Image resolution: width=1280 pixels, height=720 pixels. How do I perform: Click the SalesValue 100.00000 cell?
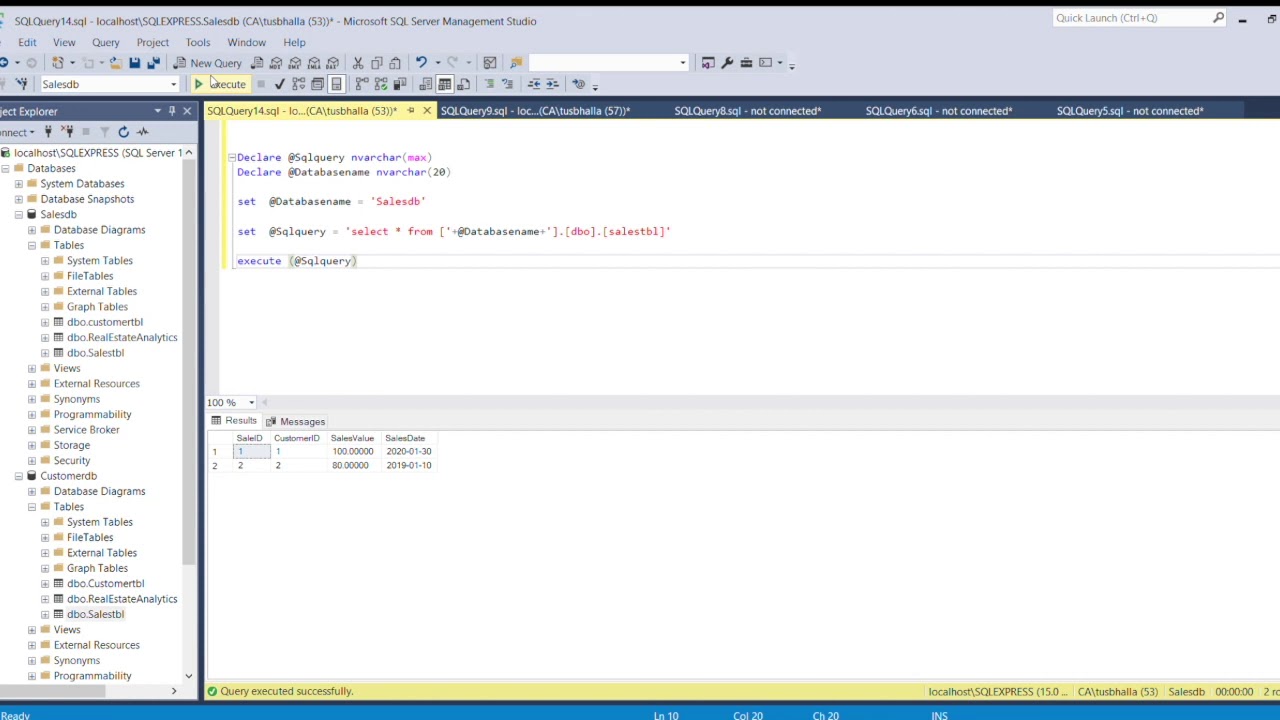click(352, 451)
